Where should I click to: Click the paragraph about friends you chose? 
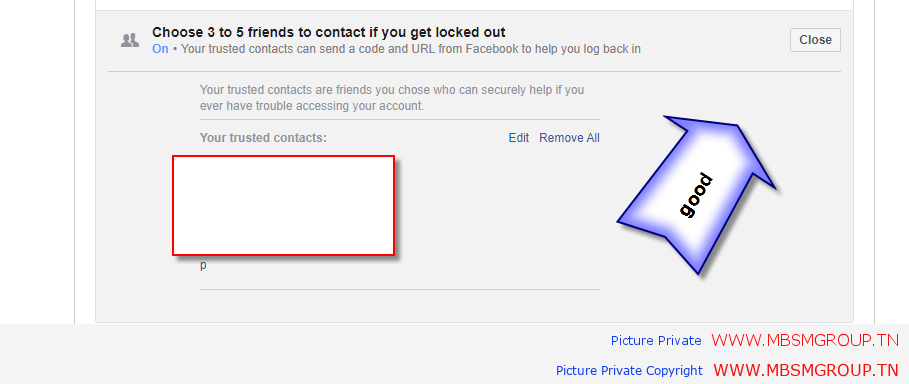point(392,99)
